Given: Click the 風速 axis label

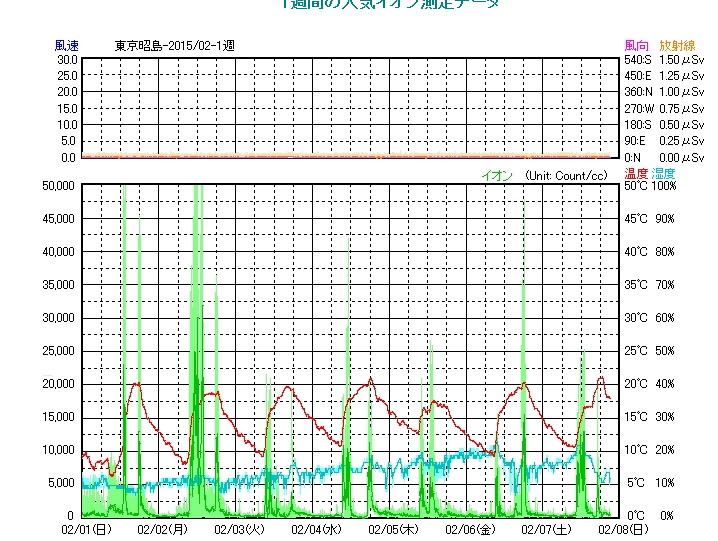Looking at the screenshot, I should (67, 45).
